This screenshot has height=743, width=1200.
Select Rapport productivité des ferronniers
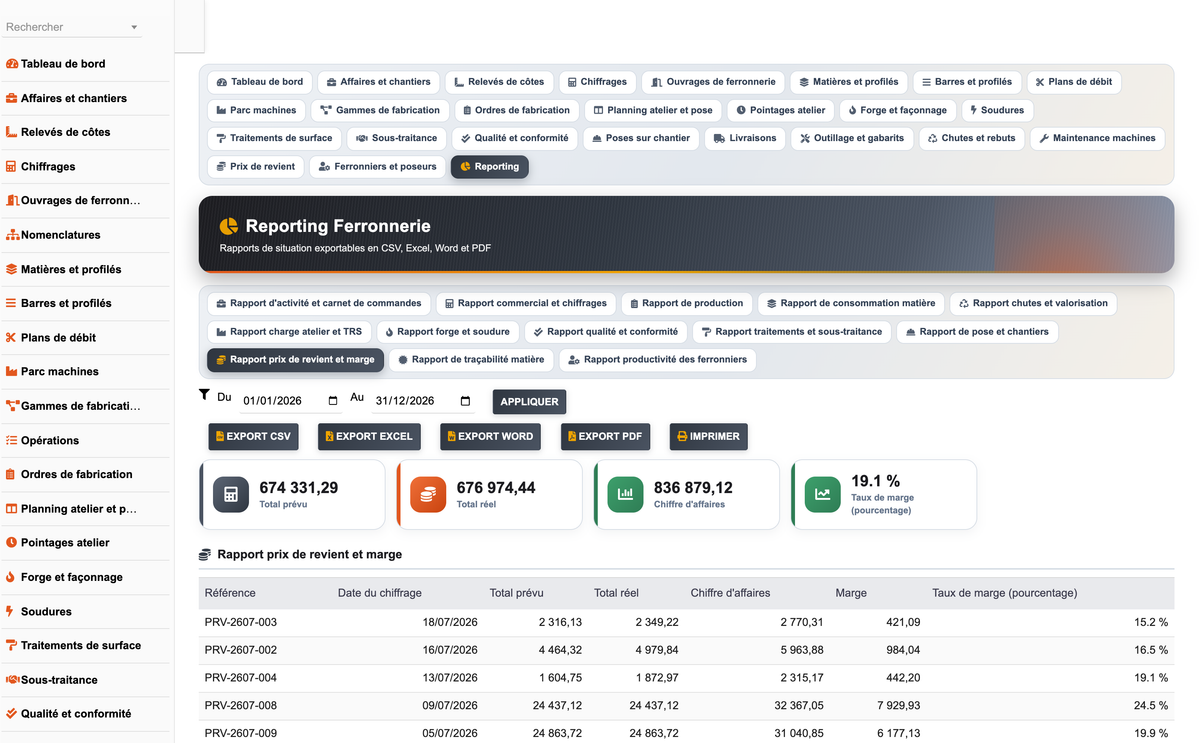coord(658,359)
